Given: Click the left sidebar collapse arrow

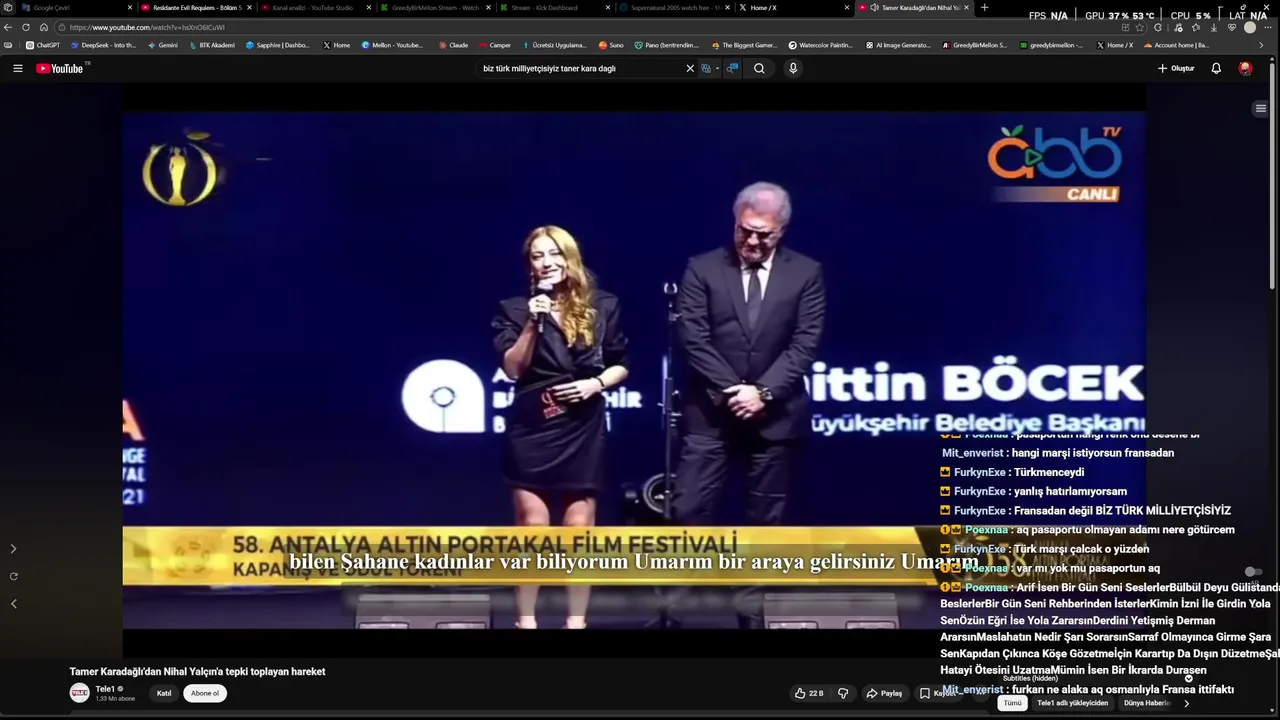Looking at the screenshot, I should pos(13,603).
